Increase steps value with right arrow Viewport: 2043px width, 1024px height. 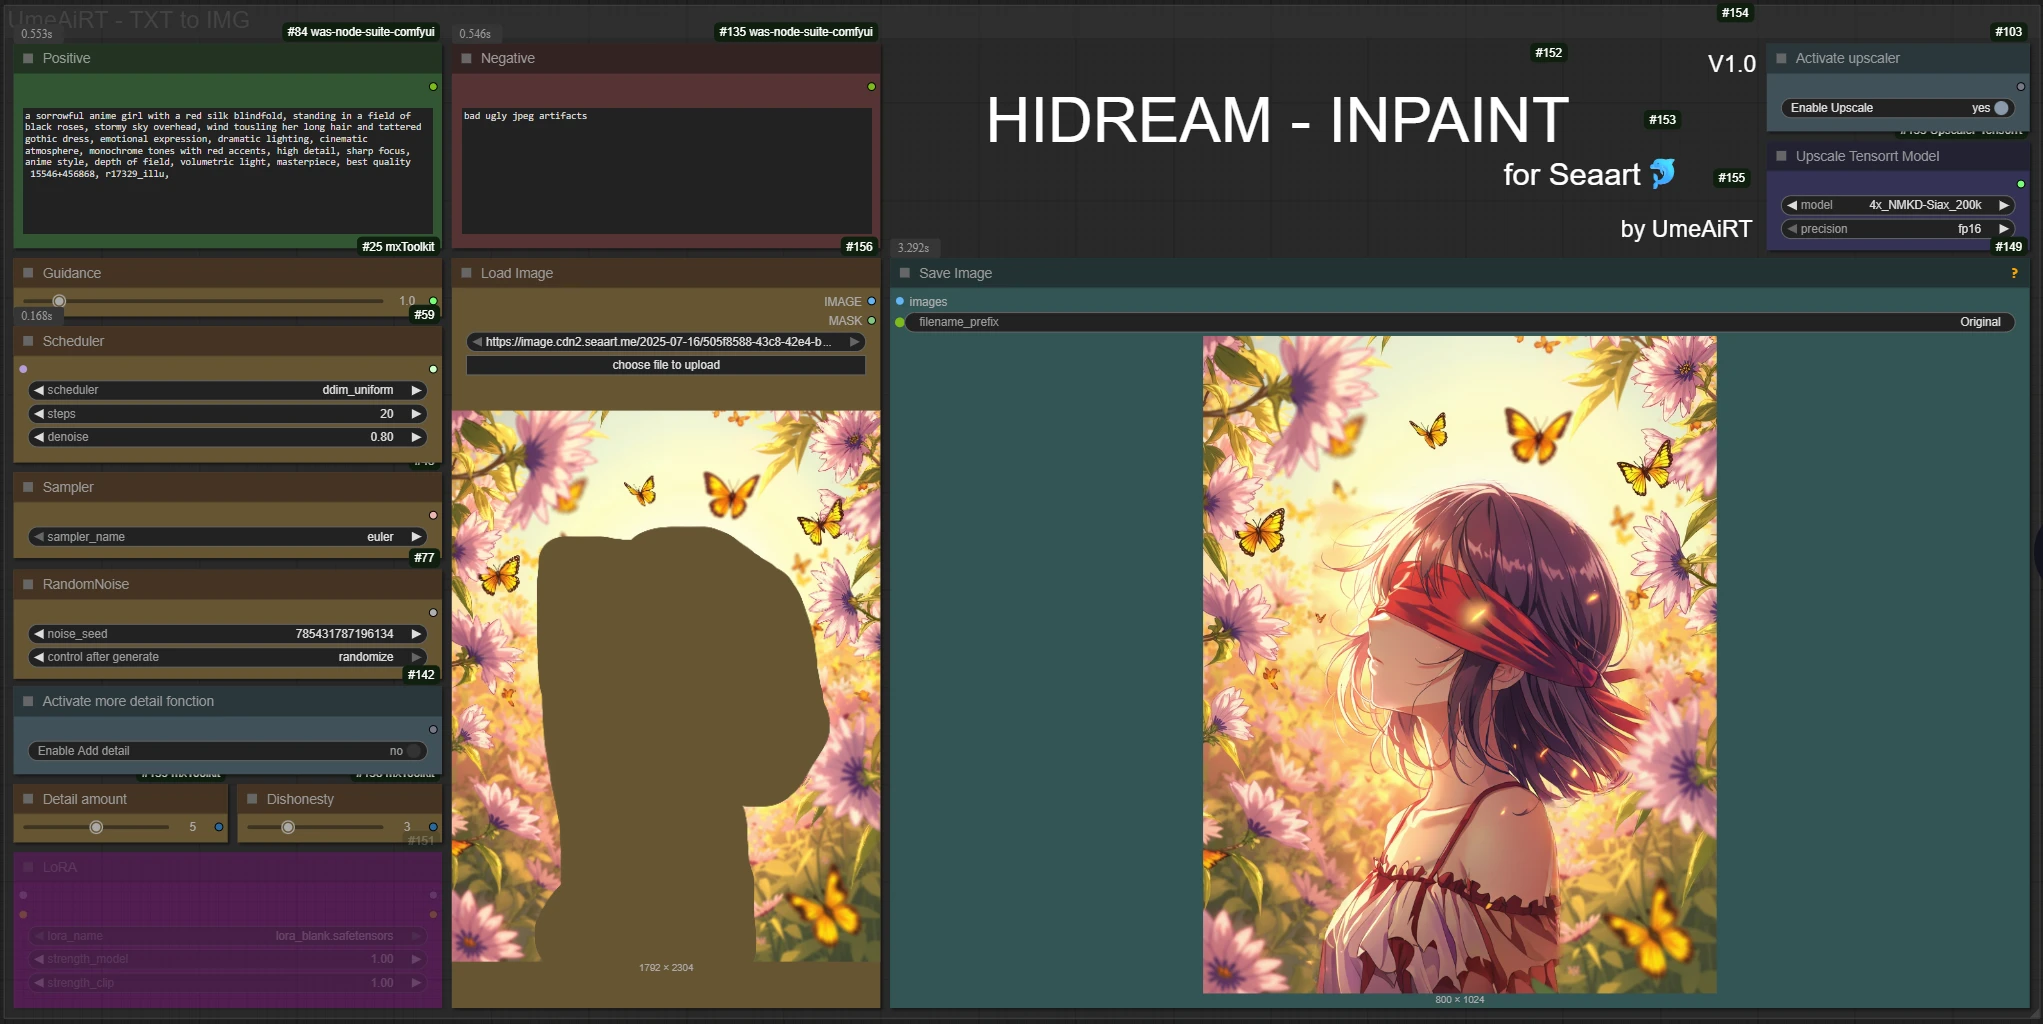point(416,414)
